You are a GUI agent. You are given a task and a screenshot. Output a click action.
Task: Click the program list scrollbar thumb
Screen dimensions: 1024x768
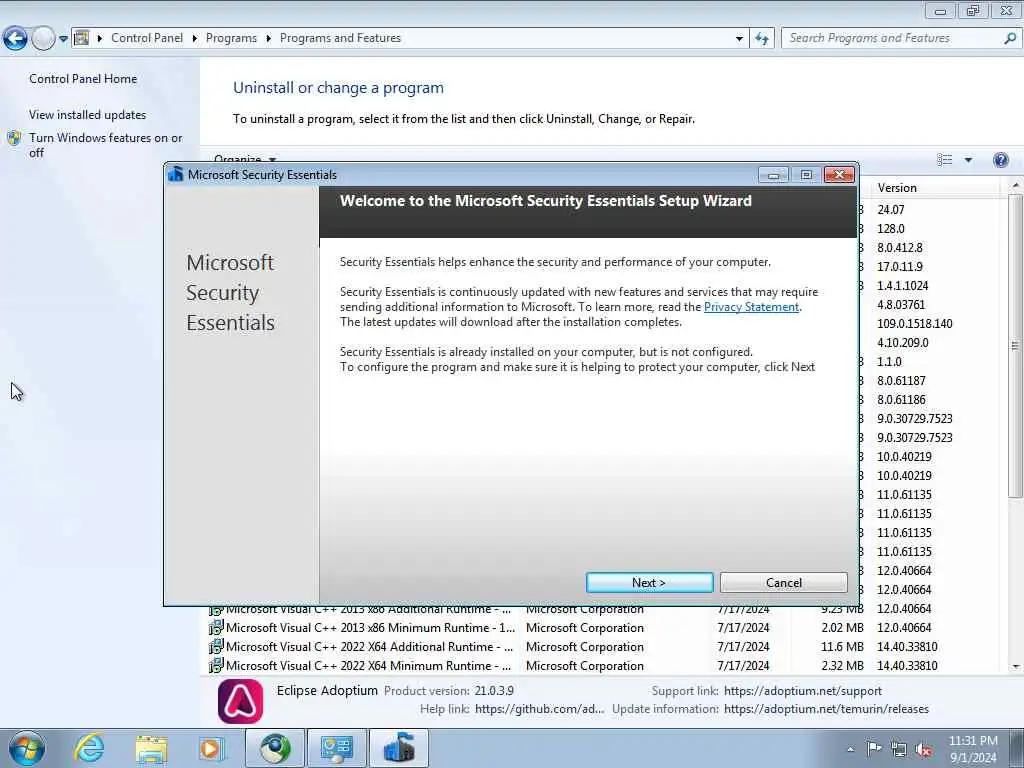click(x=1015, y=346)
